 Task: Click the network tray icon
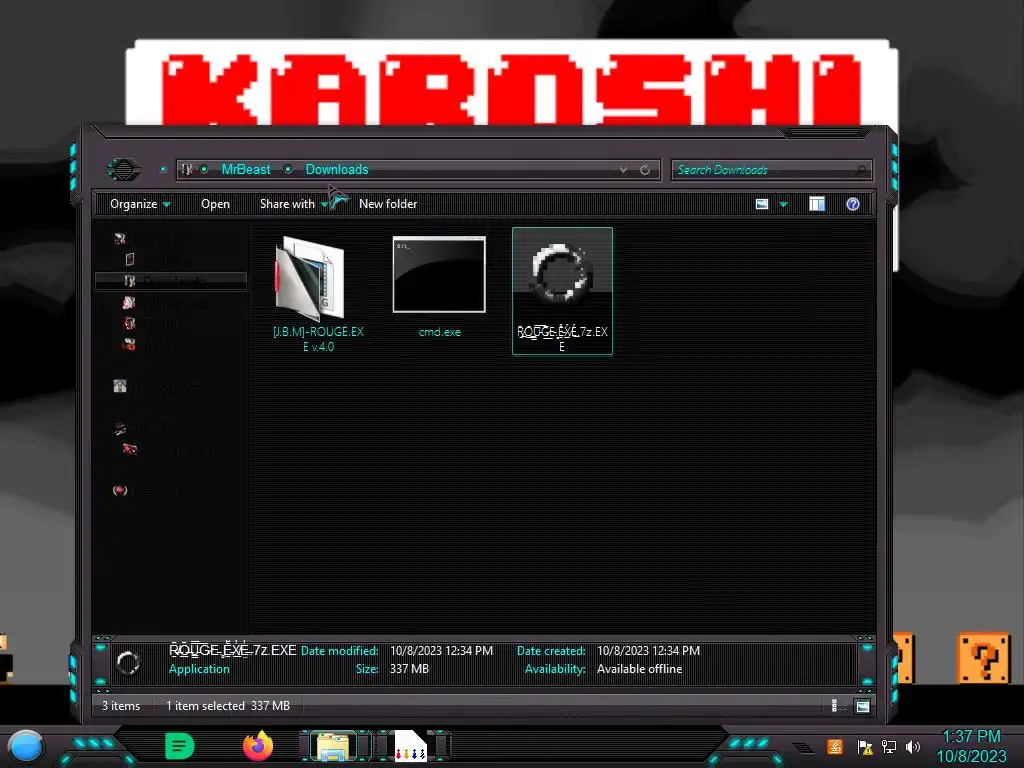pos(889,747)
